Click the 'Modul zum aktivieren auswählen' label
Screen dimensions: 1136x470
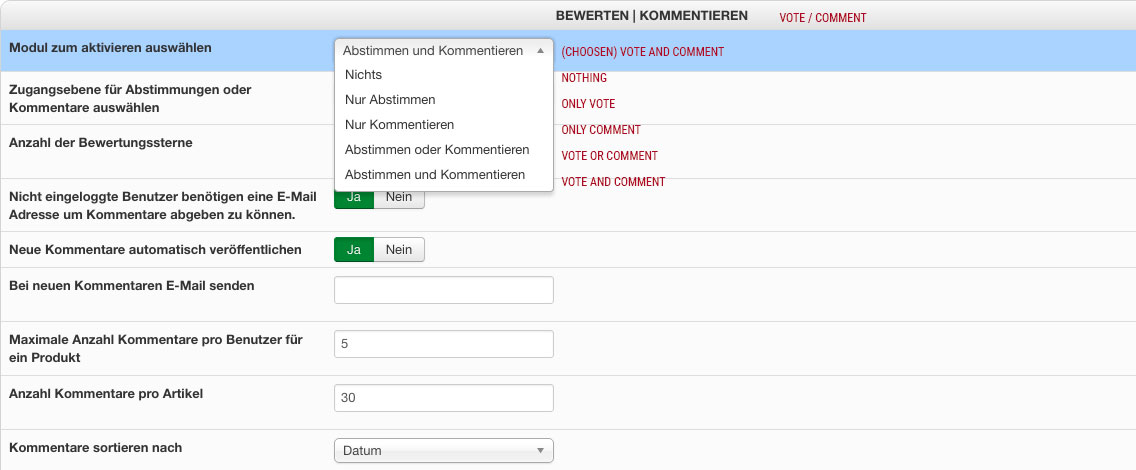(110, 47)
